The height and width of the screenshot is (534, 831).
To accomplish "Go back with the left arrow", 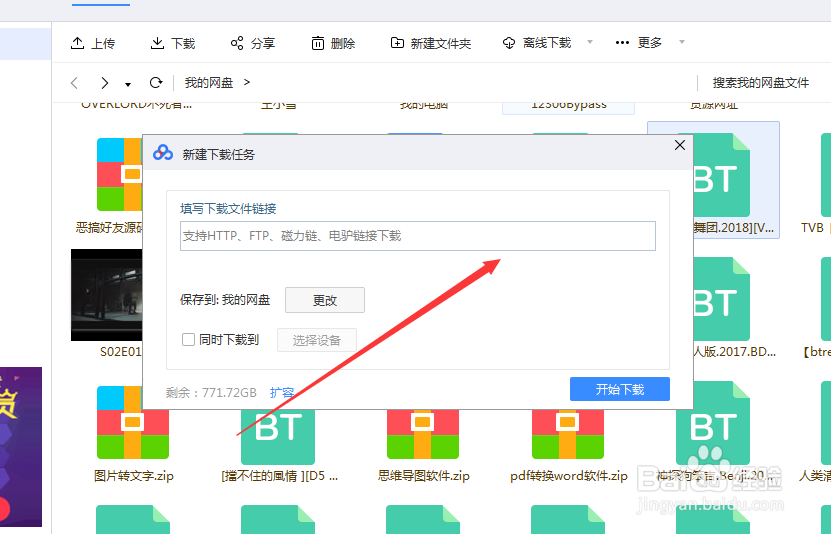I will (74, 83).
